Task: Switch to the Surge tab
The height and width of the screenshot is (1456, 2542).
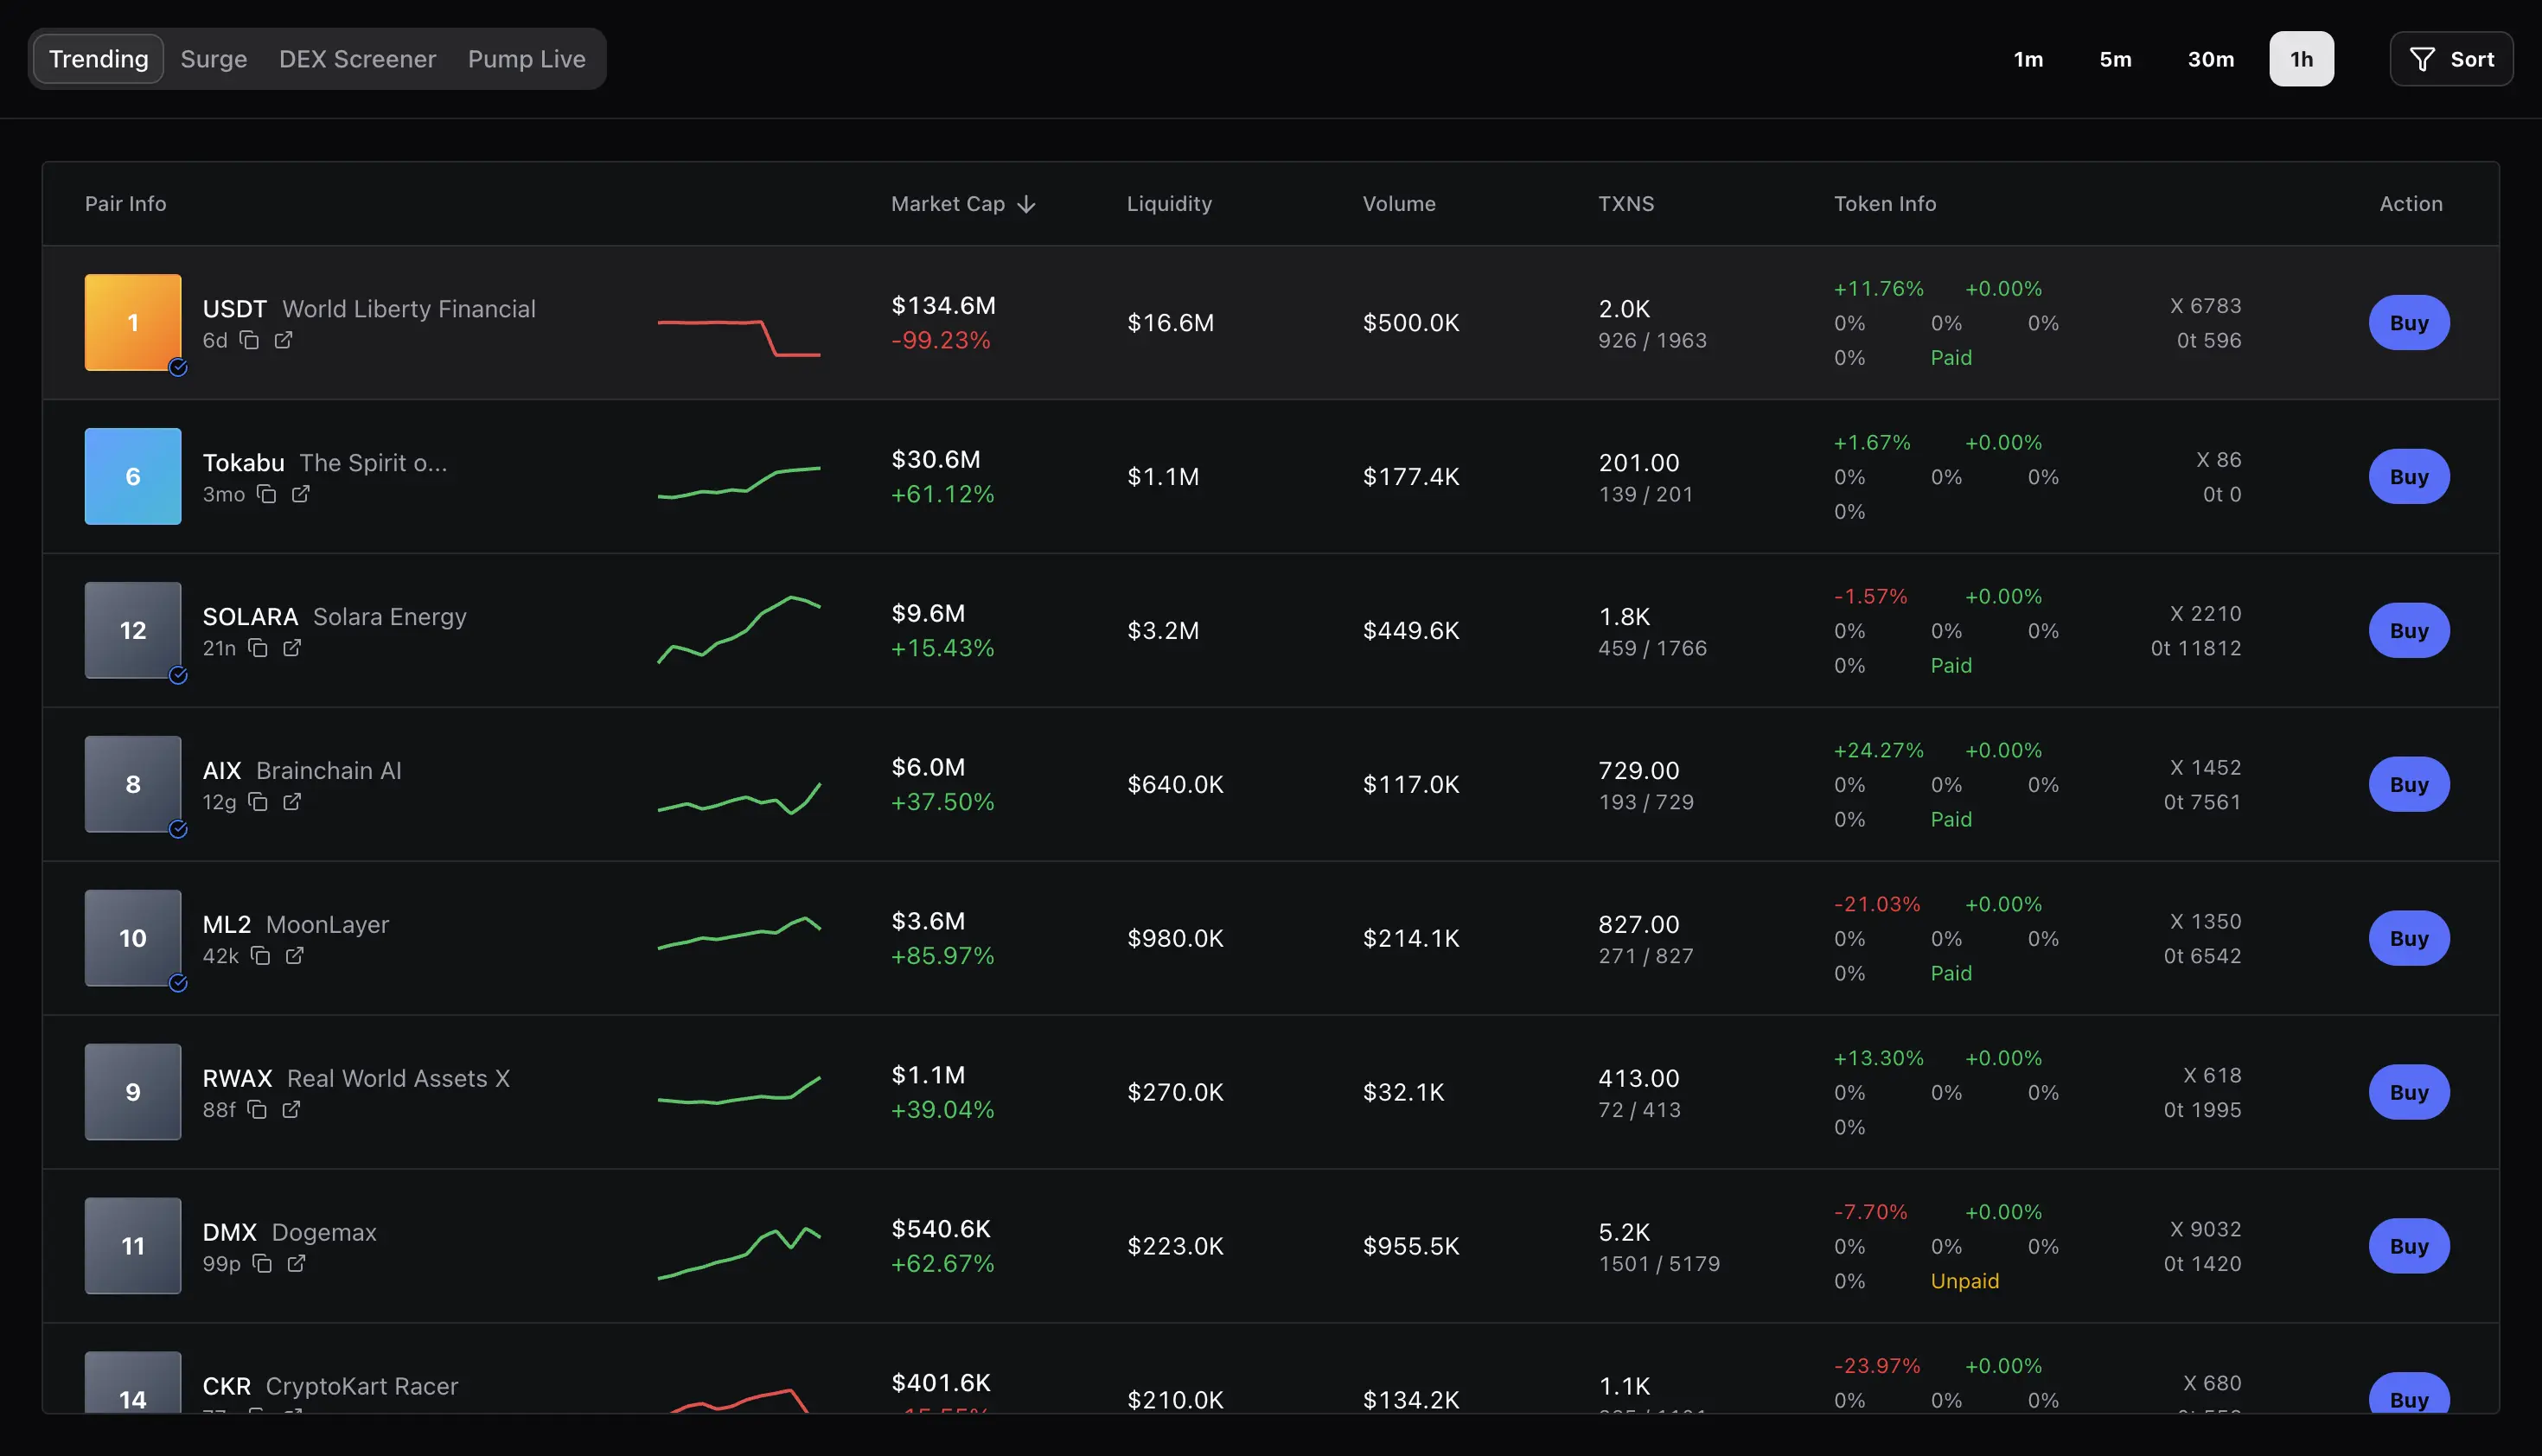Action: [213, 59]
